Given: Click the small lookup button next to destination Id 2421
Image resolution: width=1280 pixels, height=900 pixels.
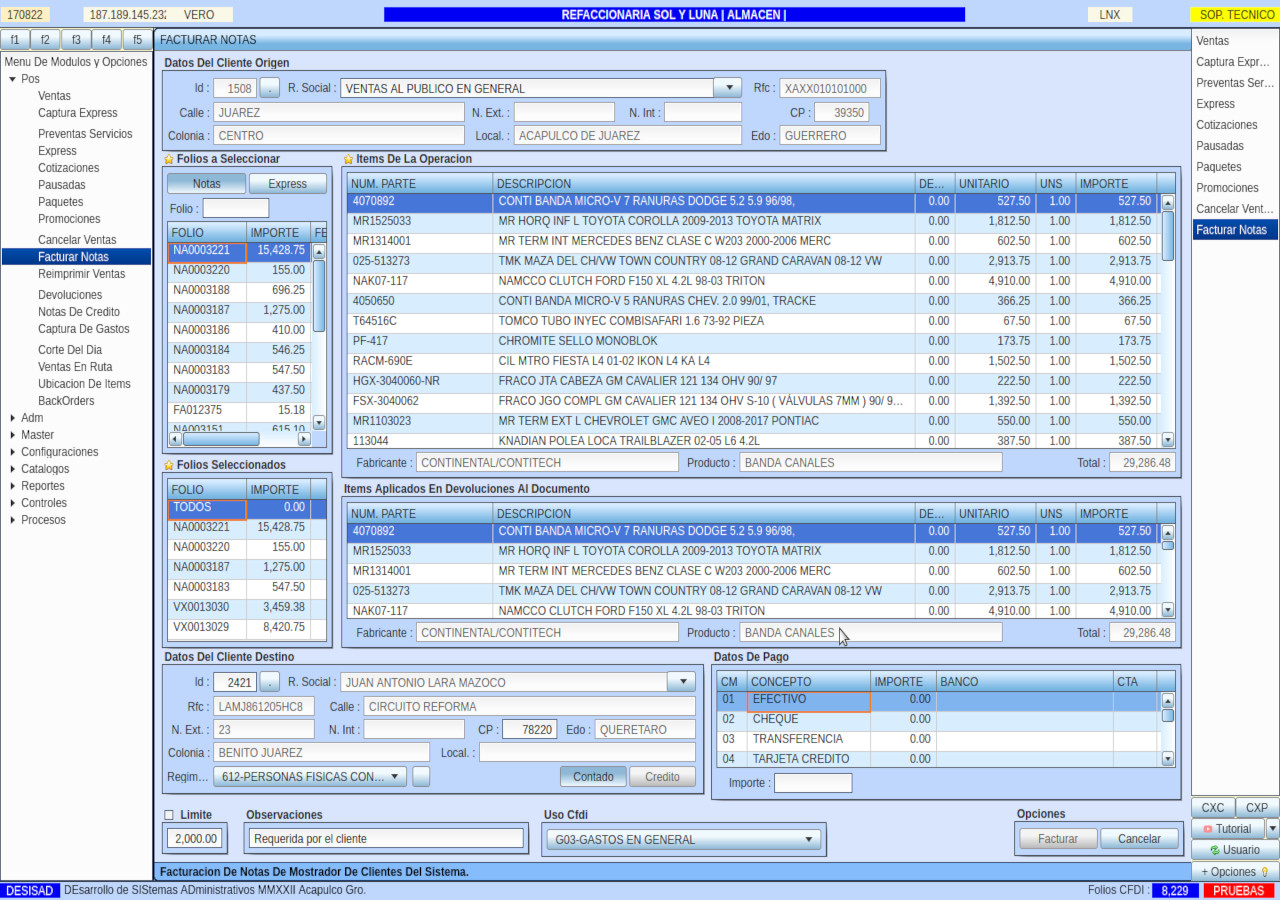Looking at the screenshot, I should [269, 682].
